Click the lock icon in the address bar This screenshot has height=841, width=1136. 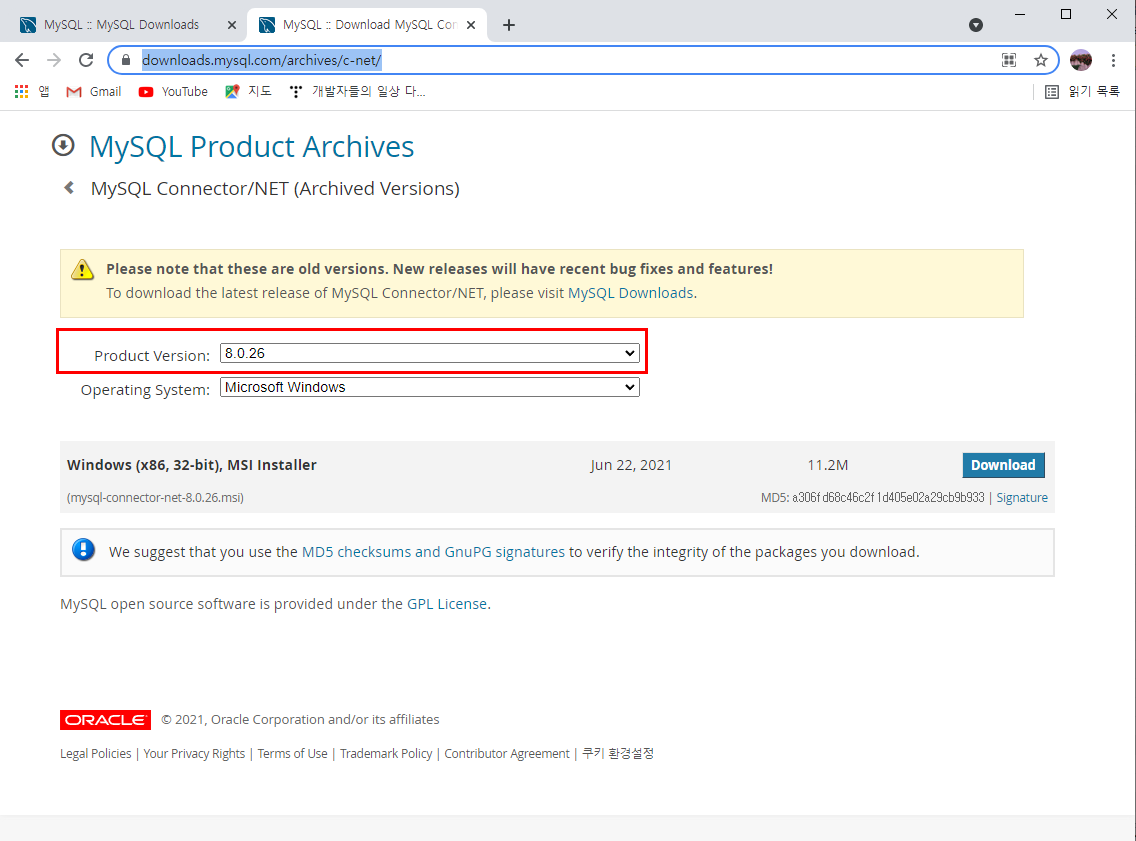pyautogui.click(x=126, y=60)
